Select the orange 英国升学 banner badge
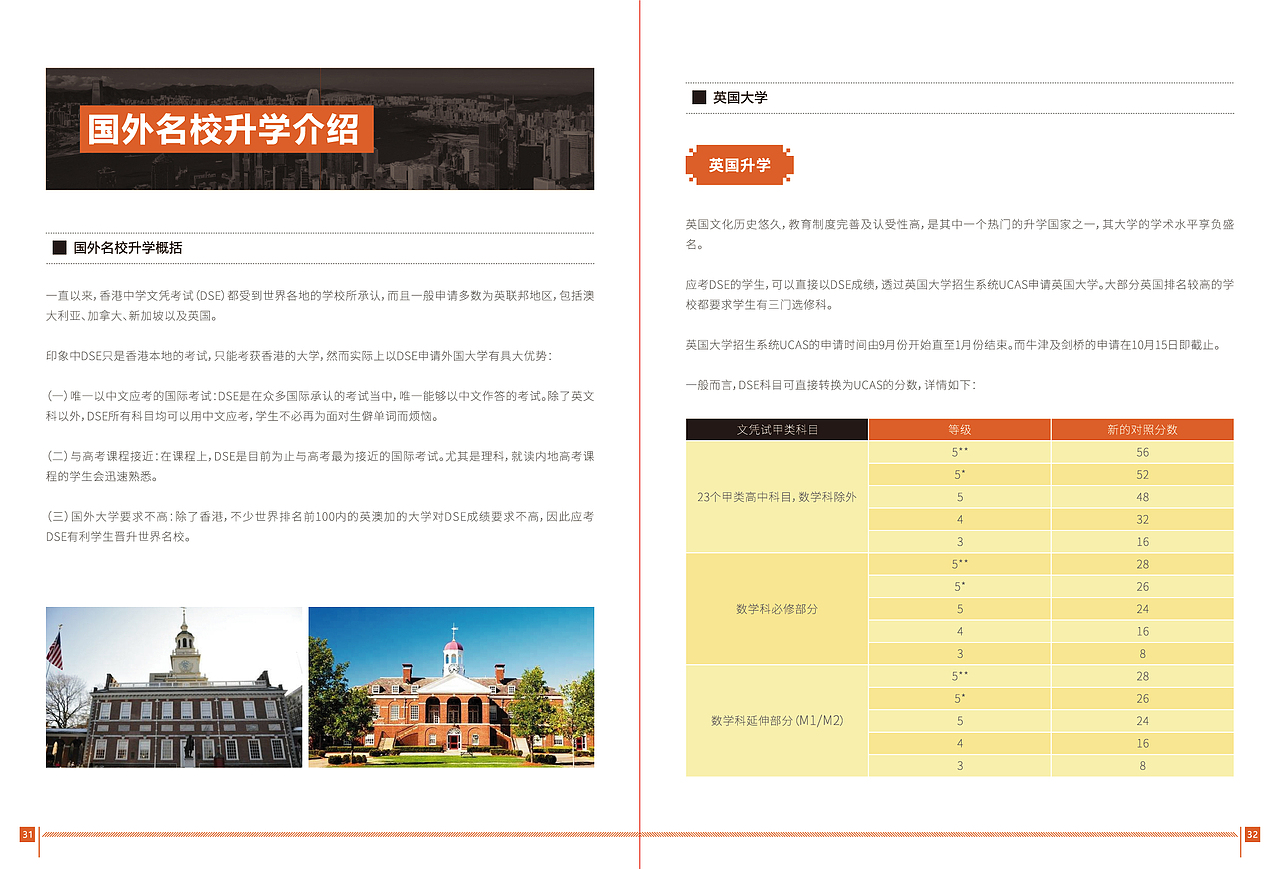Image resolution: width=1280 pixels, height=869 pixels. click(x=738, y=166)
